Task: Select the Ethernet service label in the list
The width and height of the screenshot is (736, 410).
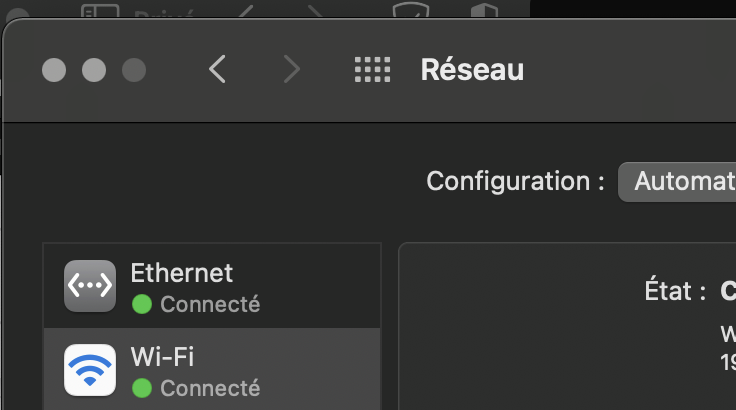Action: 182,273
